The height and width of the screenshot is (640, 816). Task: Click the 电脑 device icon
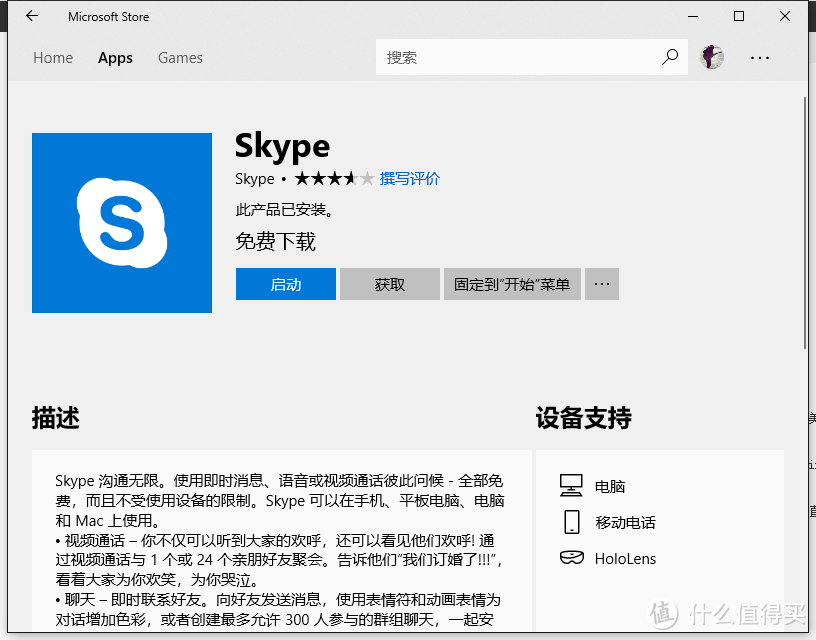[571, 486]
